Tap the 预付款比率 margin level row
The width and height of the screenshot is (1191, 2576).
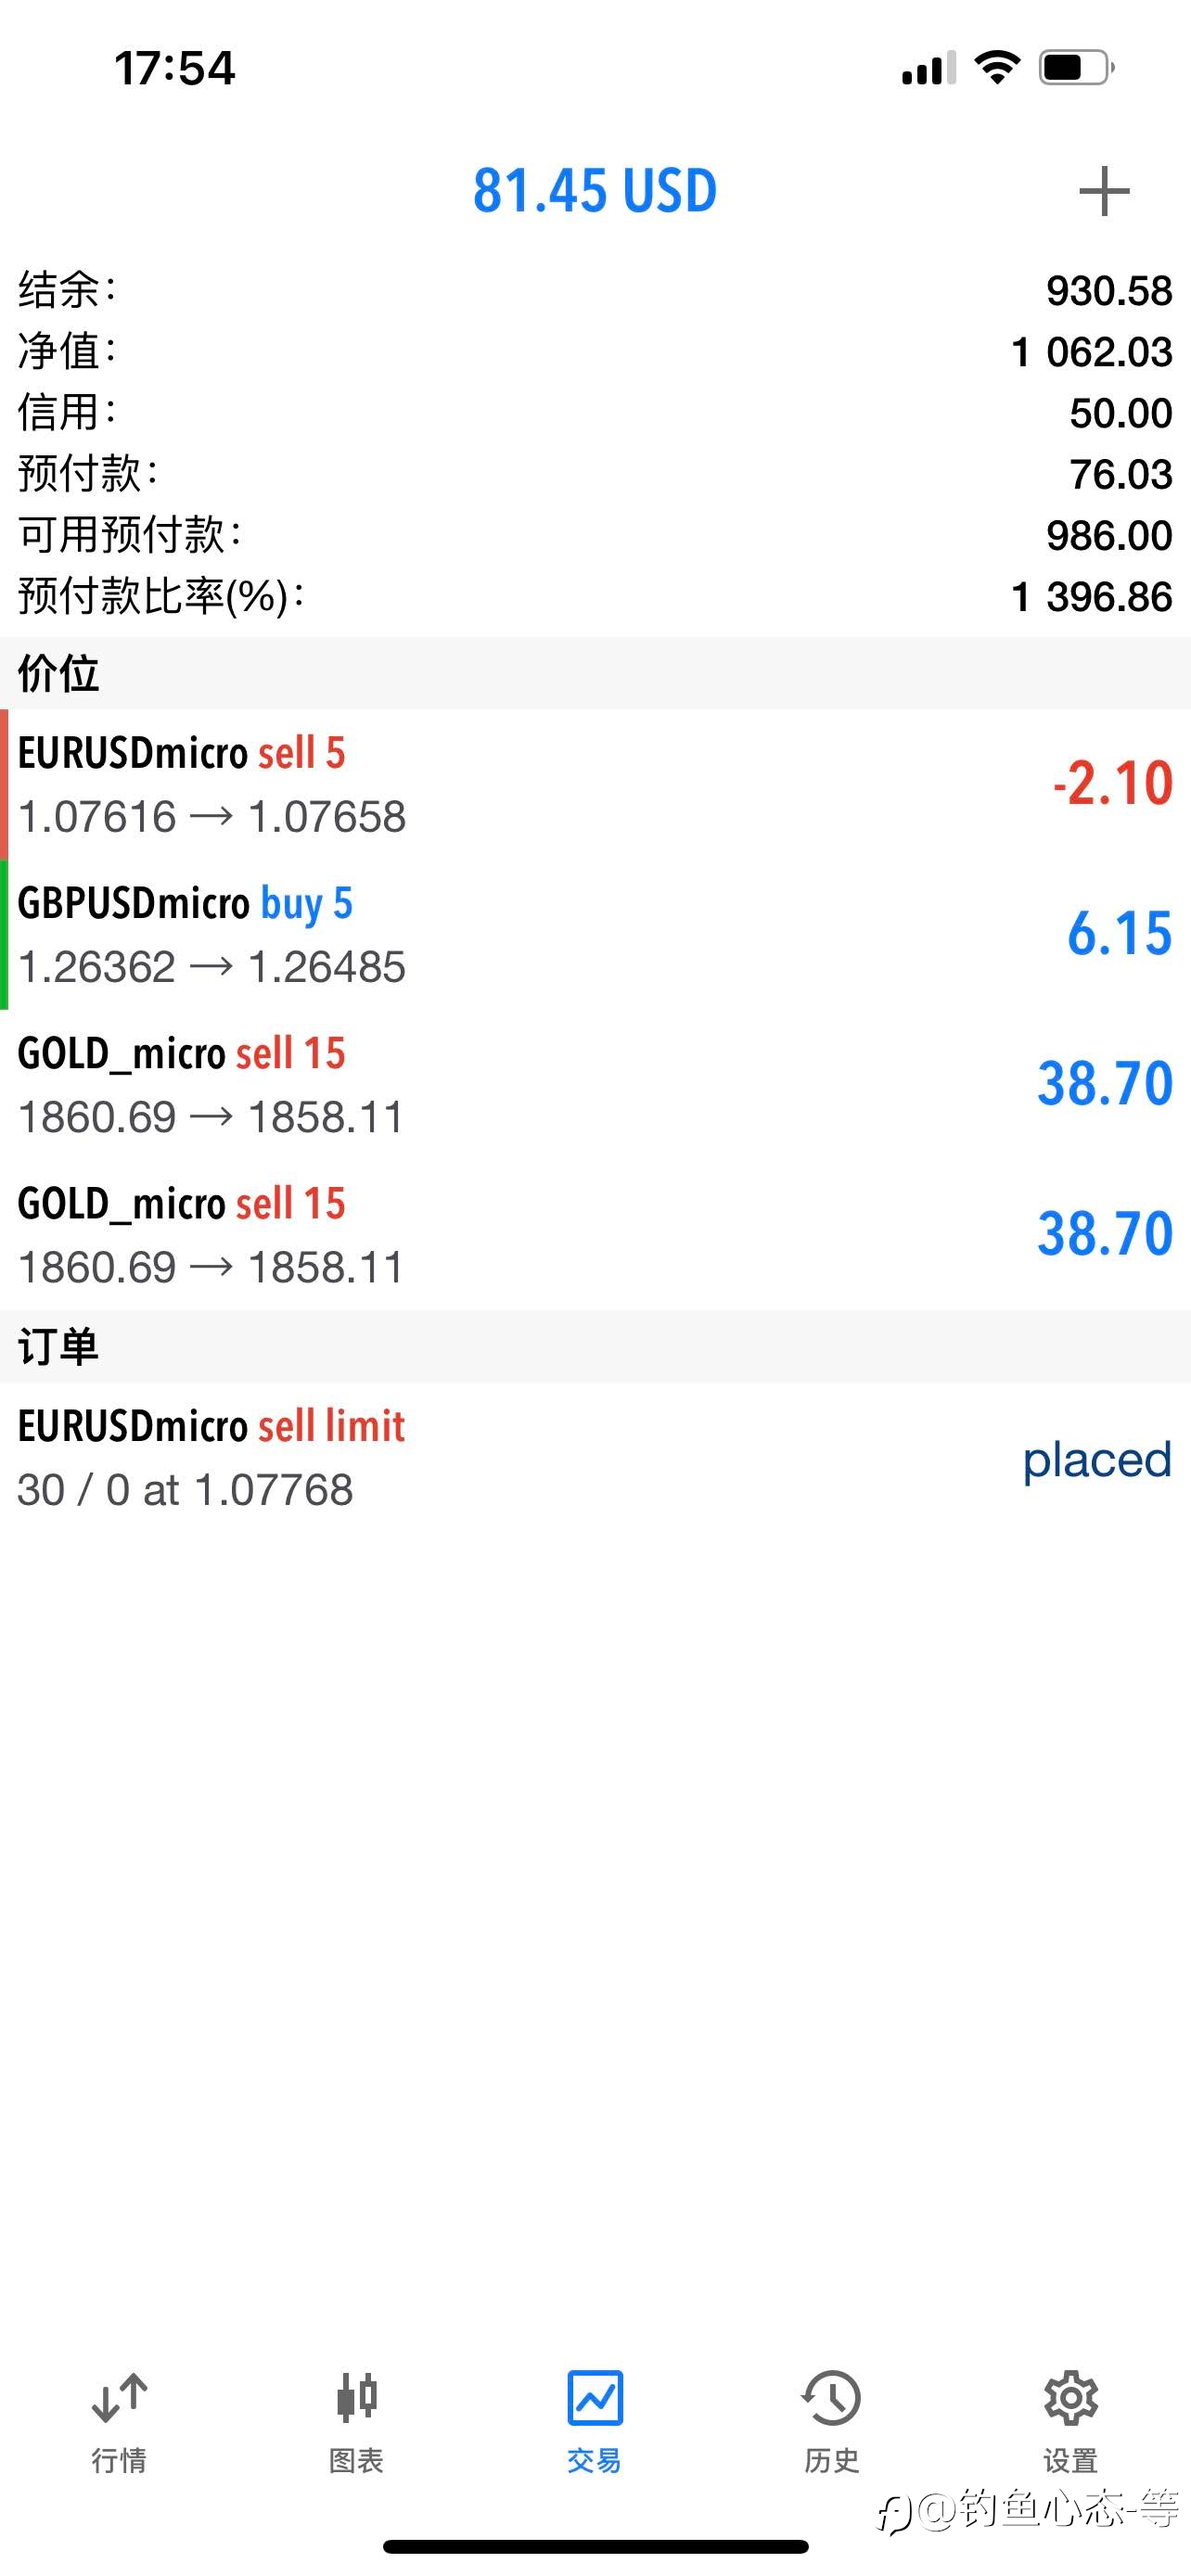pos(595,596)
